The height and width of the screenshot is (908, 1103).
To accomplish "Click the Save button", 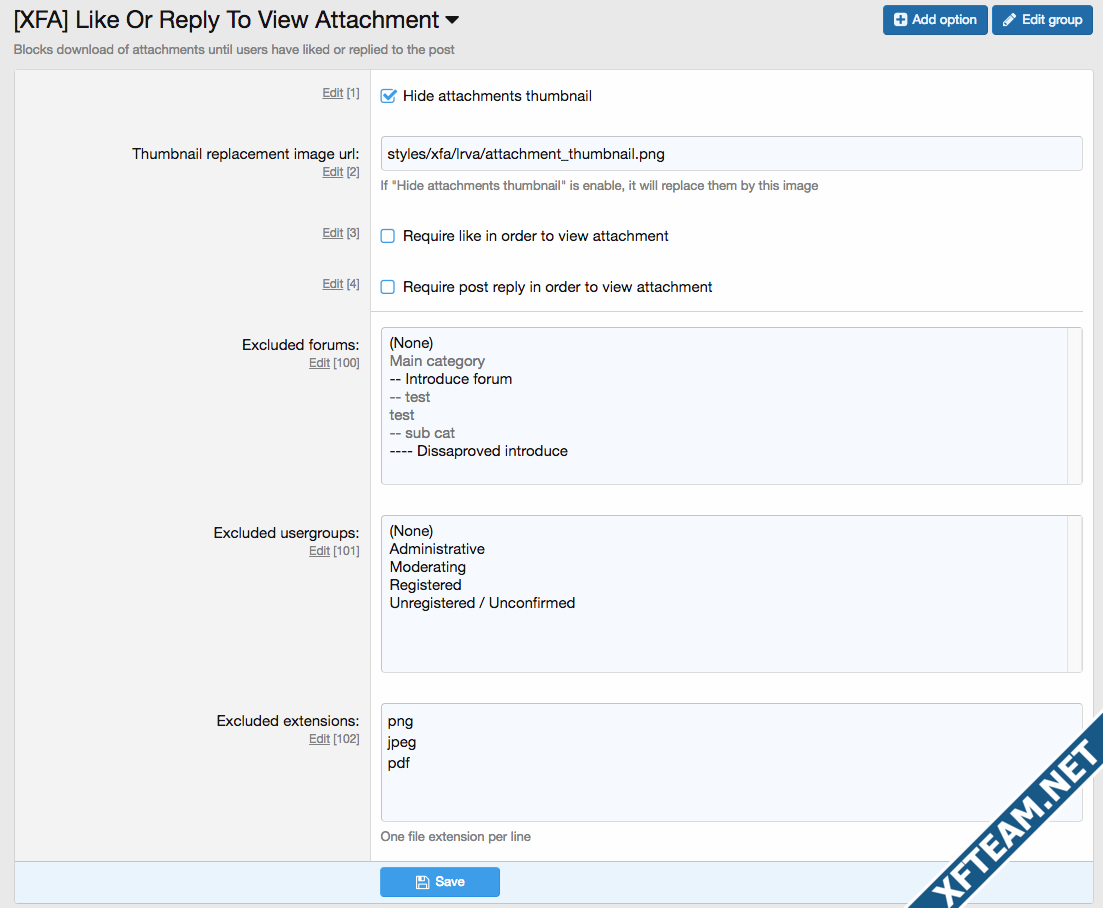I will (440, 882).
